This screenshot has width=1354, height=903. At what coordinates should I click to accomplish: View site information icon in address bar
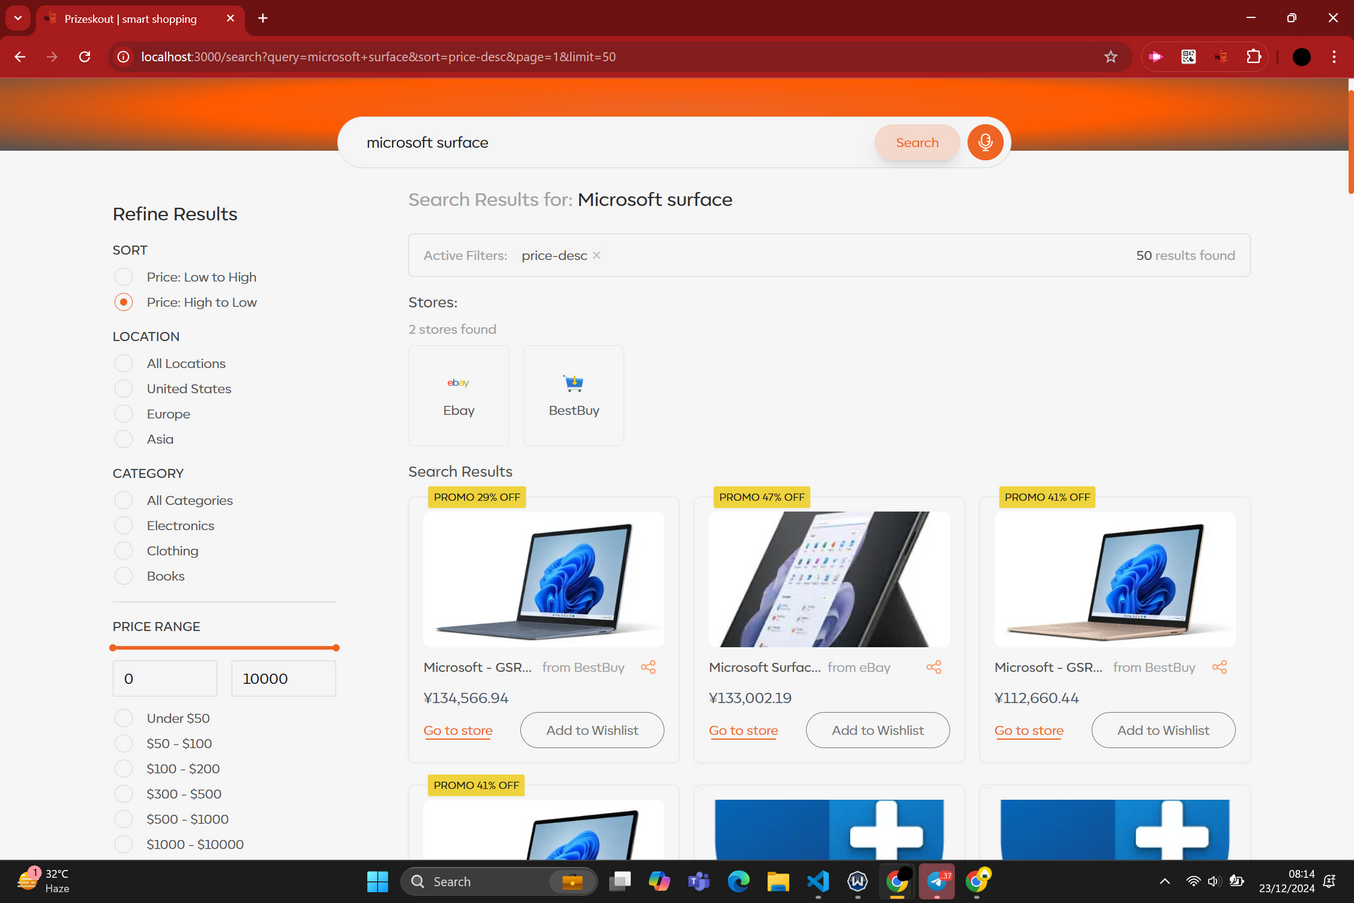[123, 57]
